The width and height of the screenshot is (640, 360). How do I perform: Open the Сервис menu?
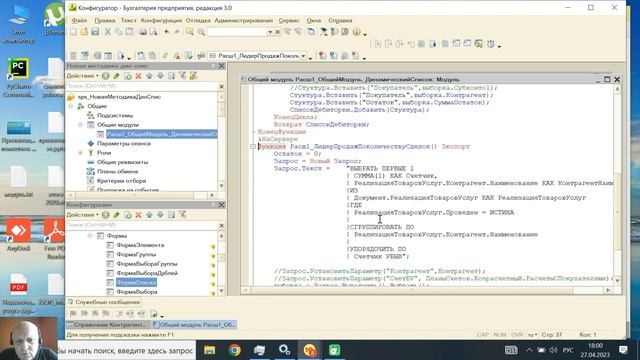click(x=289, y=20)
